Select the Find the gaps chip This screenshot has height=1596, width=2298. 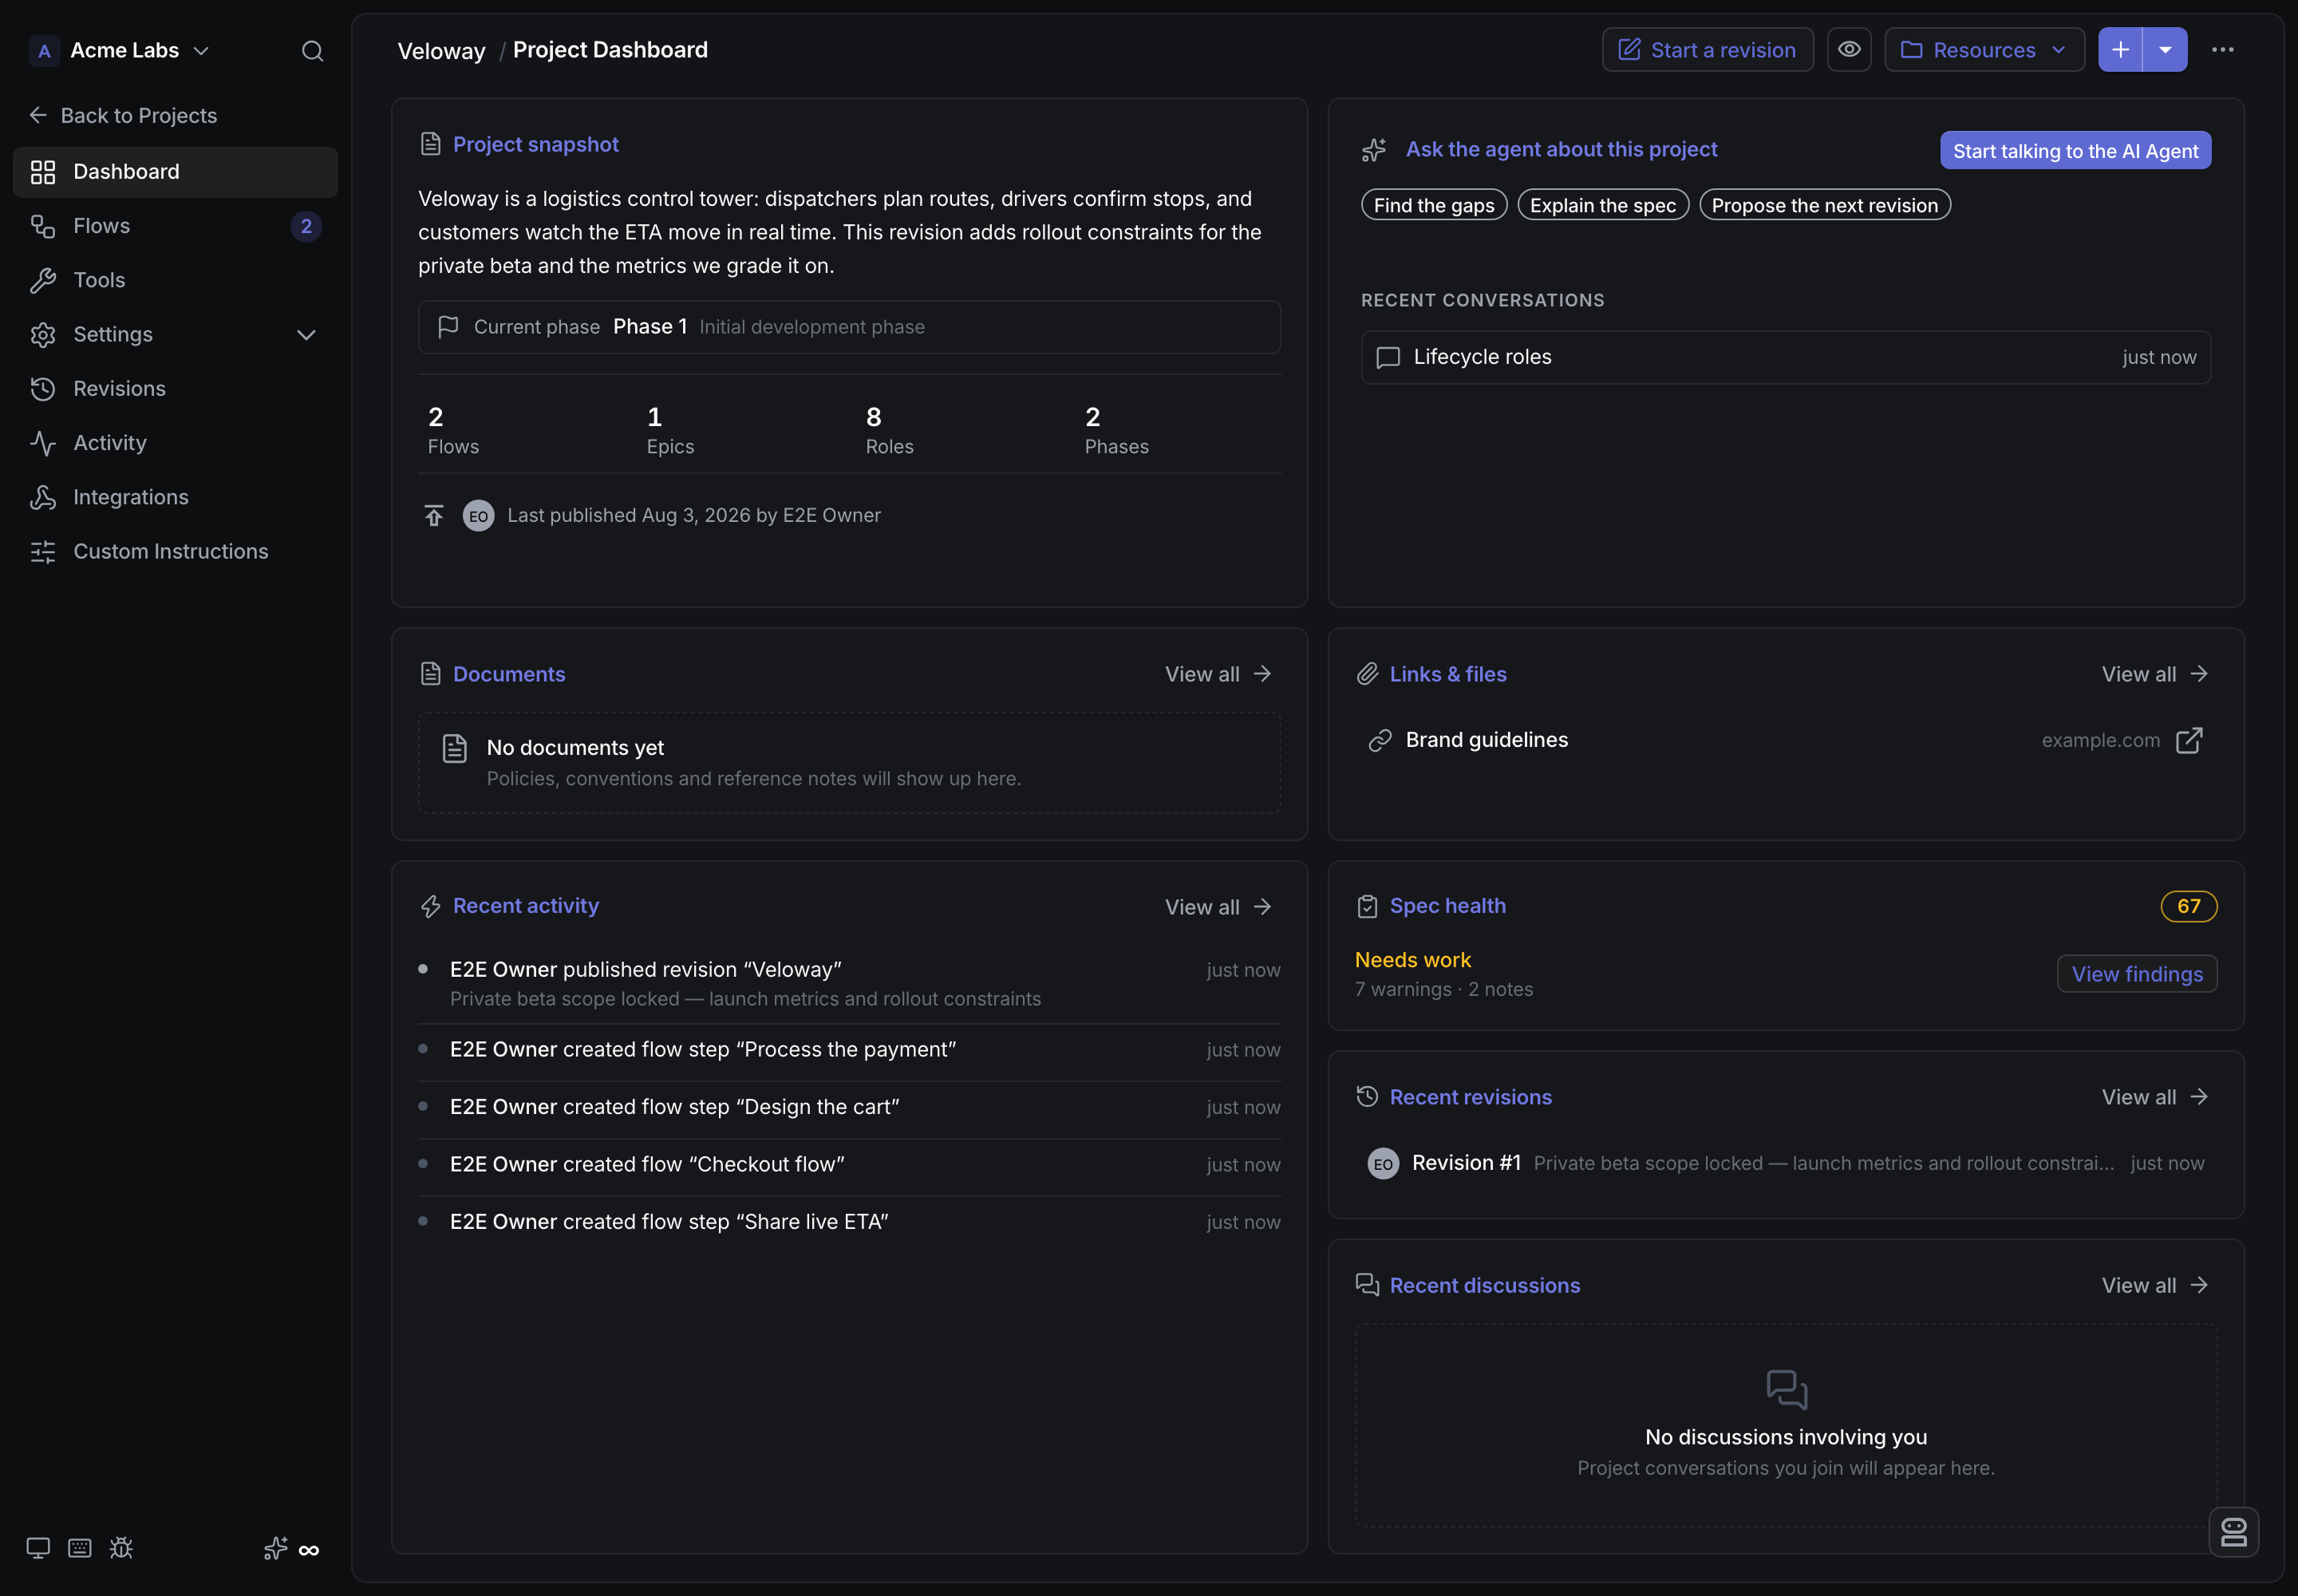click(x=1434, y=205)
